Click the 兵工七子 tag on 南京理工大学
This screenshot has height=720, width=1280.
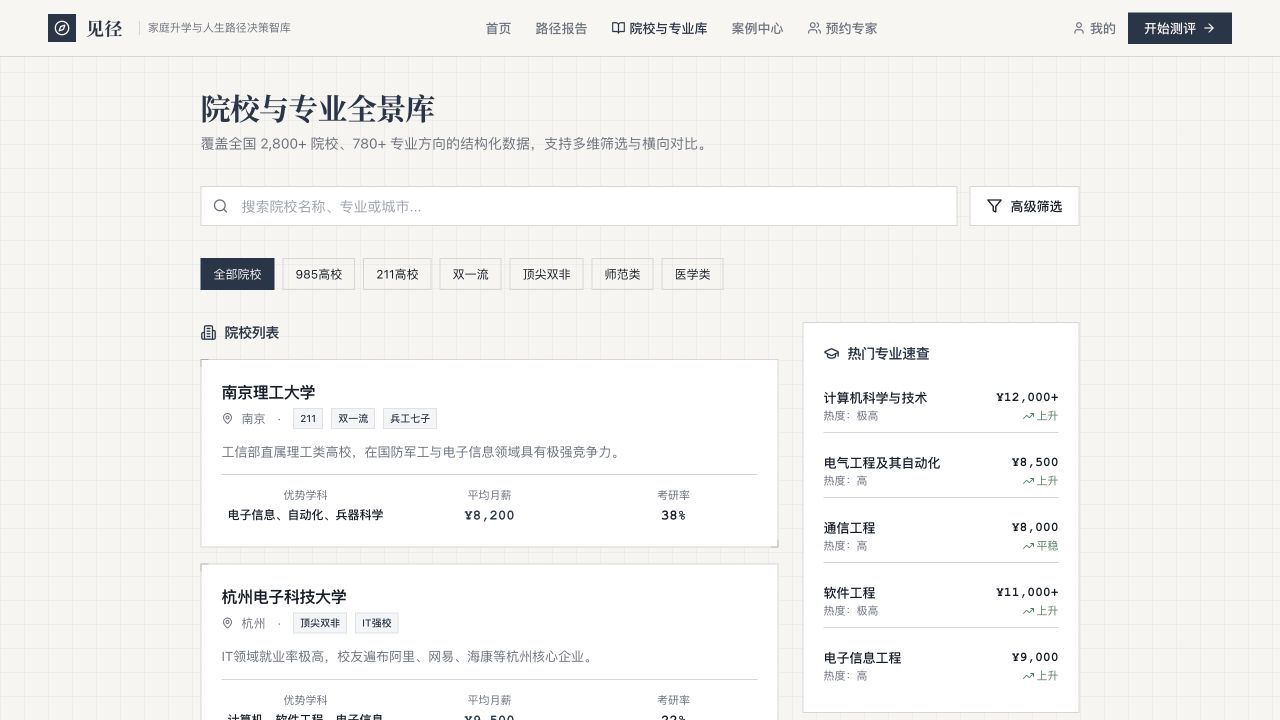[x=410, y=419]
